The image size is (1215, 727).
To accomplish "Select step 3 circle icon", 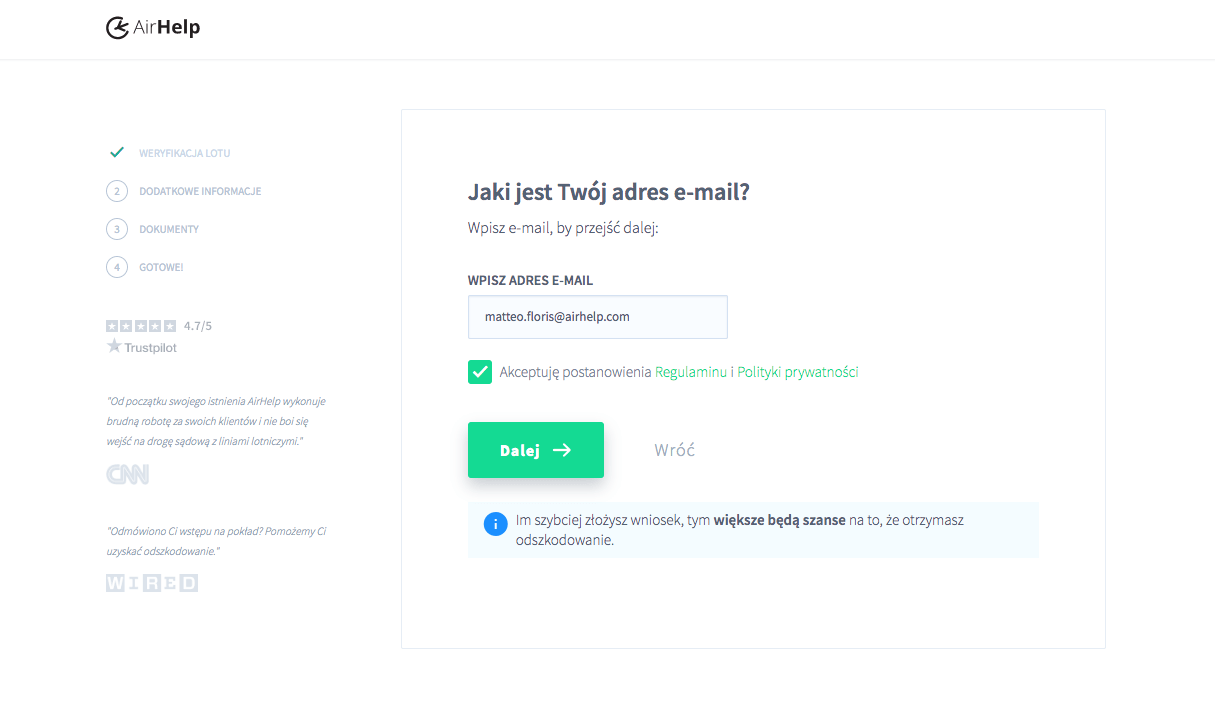I will (x=117, y=229).
